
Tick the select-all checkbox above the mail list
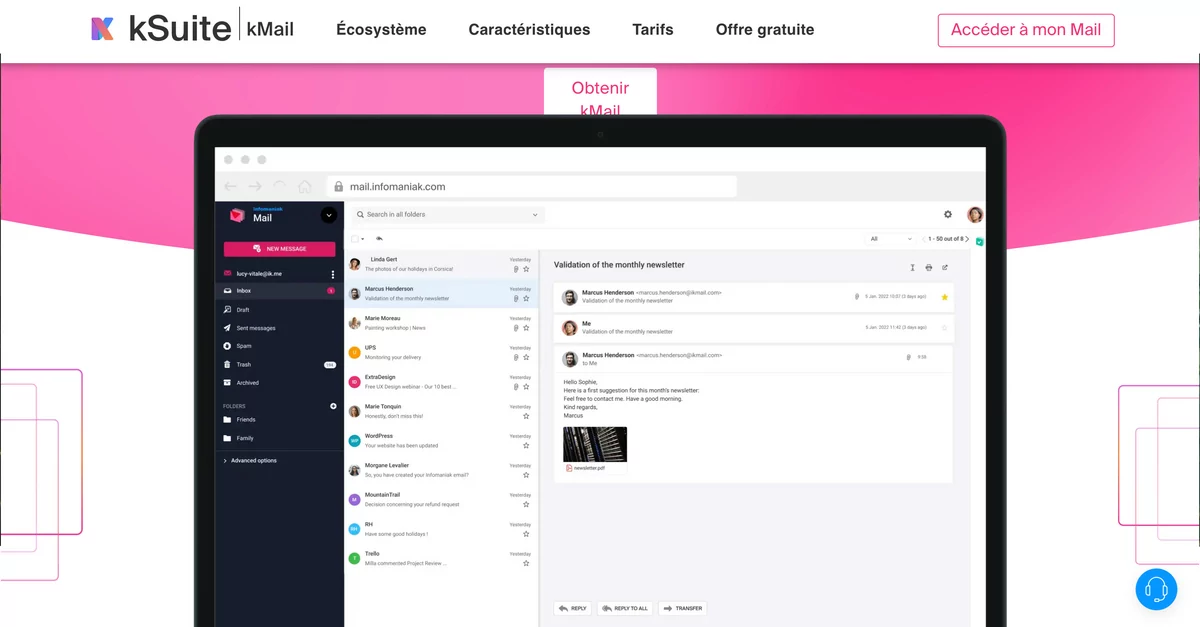coord(354,239)
